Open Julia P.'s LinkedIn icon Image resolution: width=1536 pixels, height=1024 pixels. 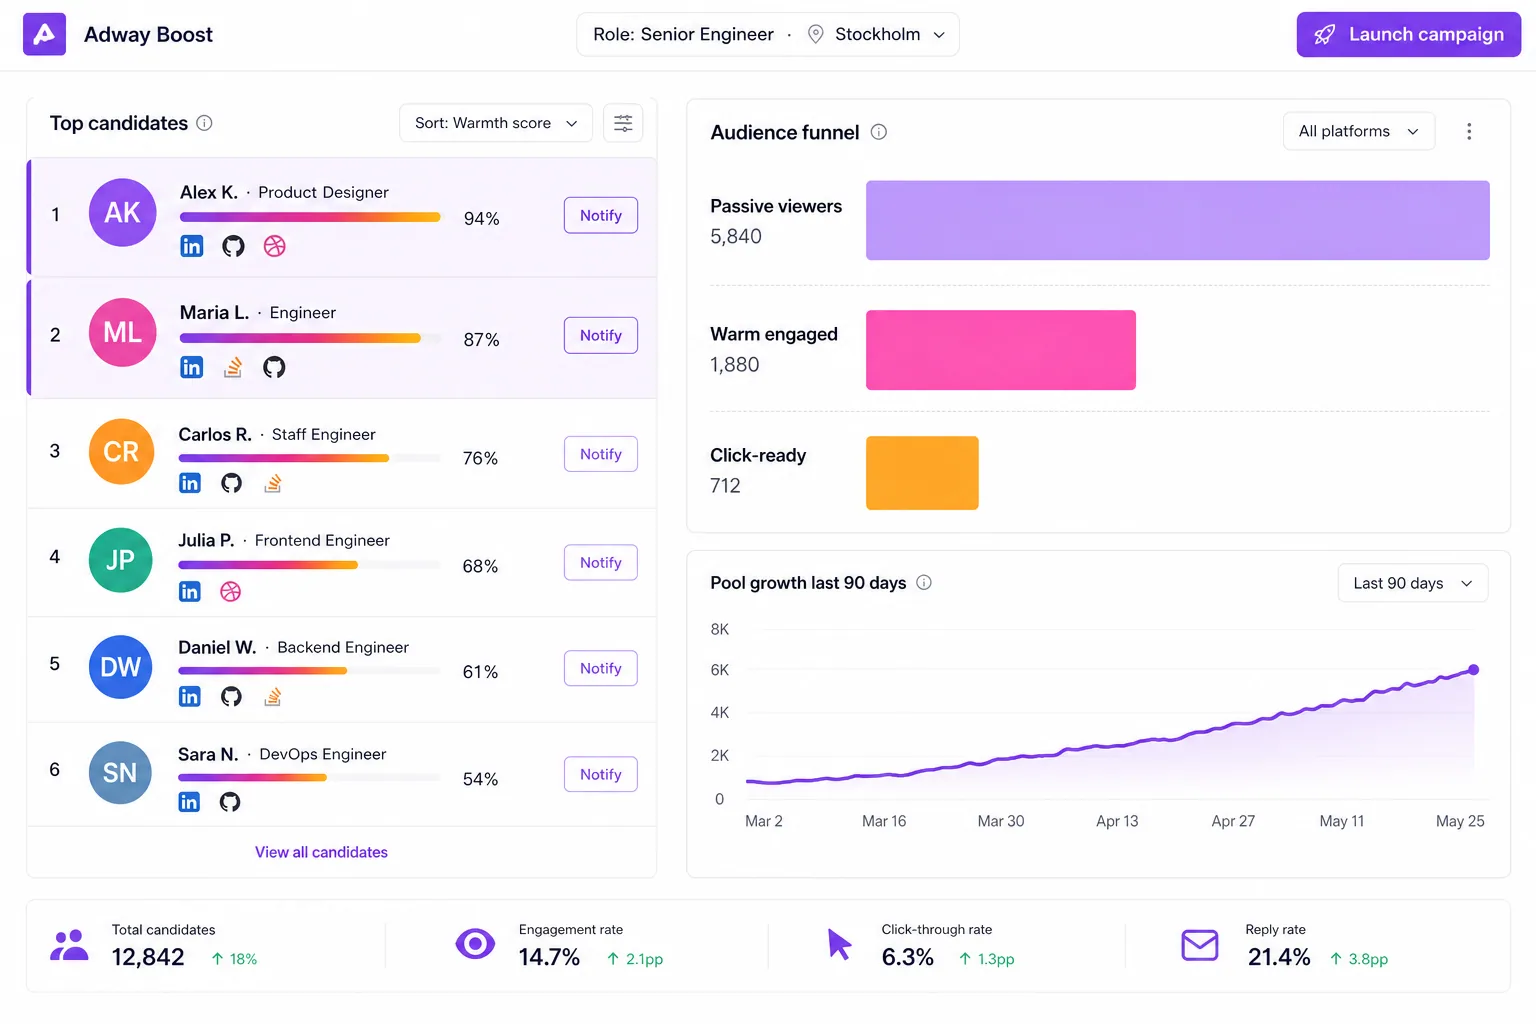click(190, 592)
